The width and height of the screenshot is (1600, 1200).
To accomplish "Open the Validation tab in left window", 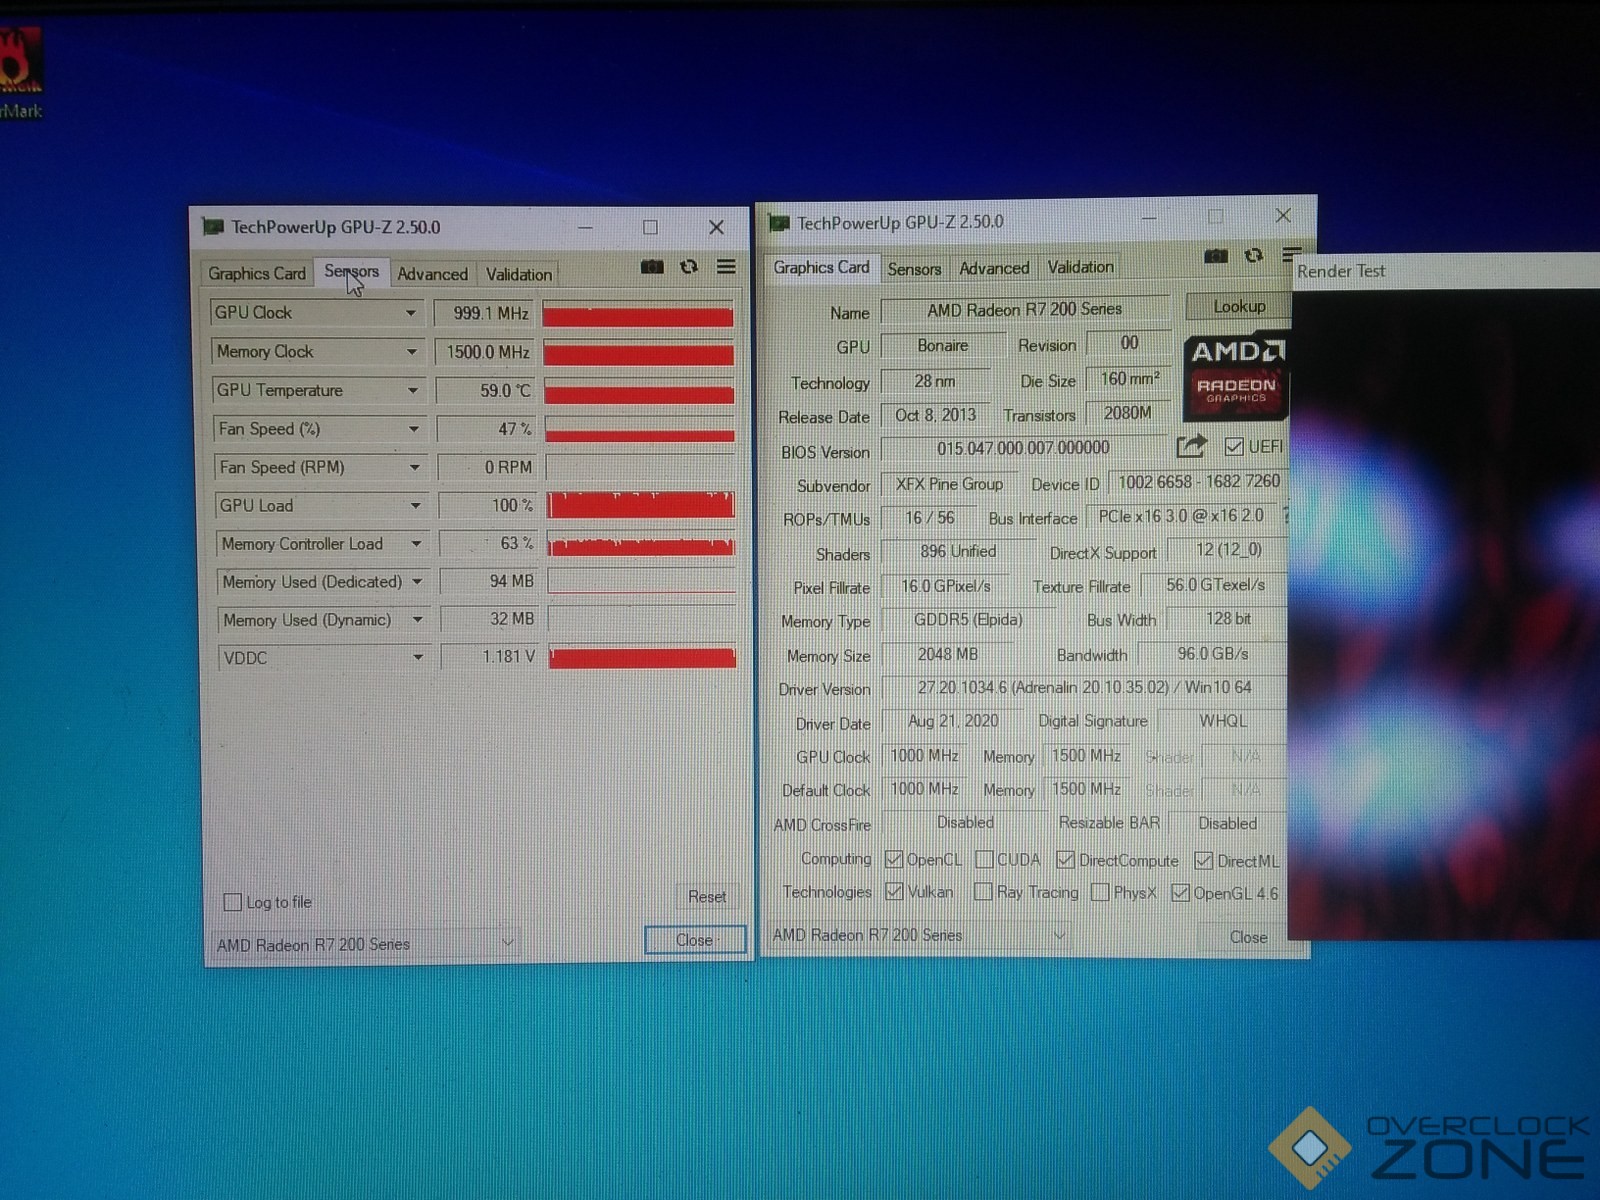I will pos(519,274).
